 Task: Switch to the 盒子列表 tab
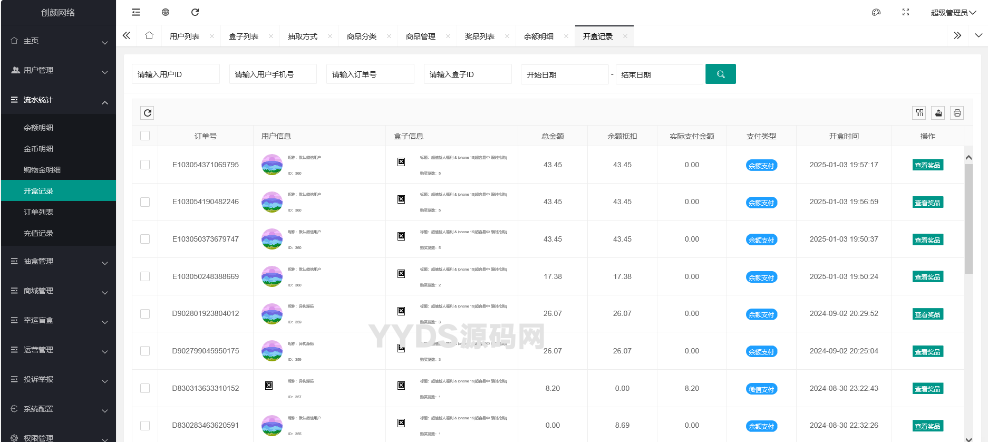tap(243, 37)
